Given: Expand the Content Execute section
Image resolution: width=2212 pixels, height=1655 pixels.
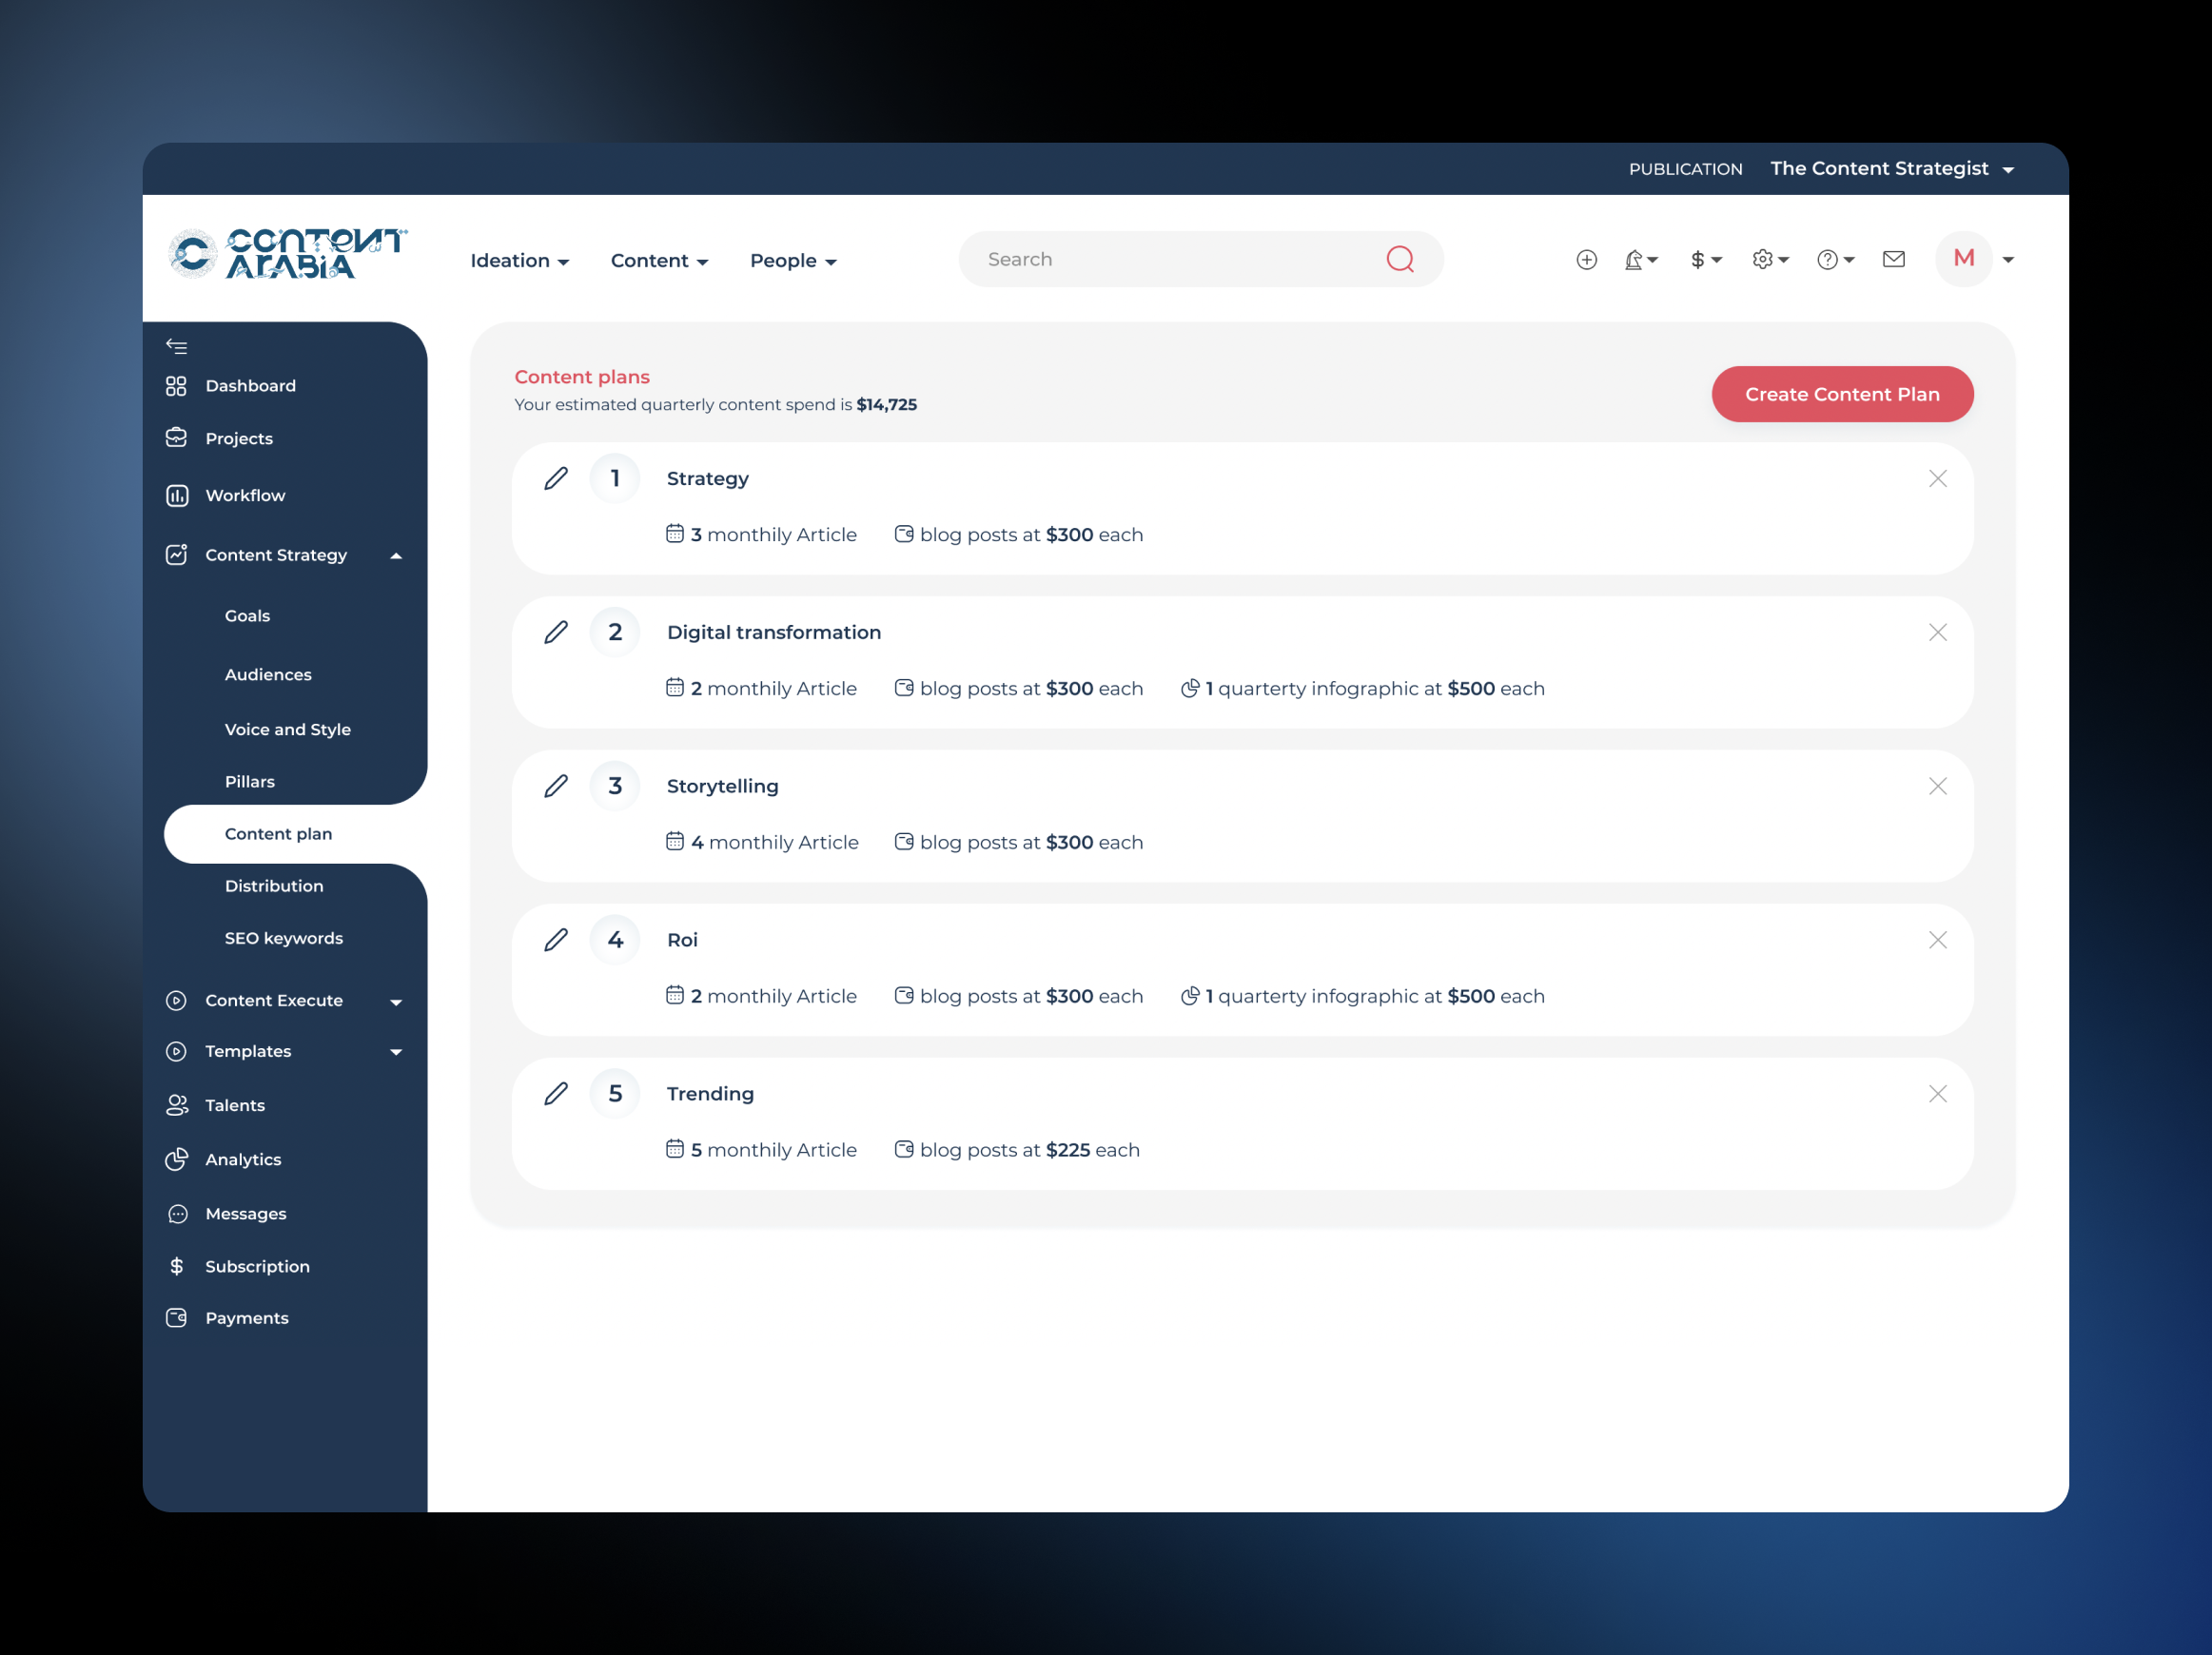Looking at the screenshot, I should [396, 1002].
